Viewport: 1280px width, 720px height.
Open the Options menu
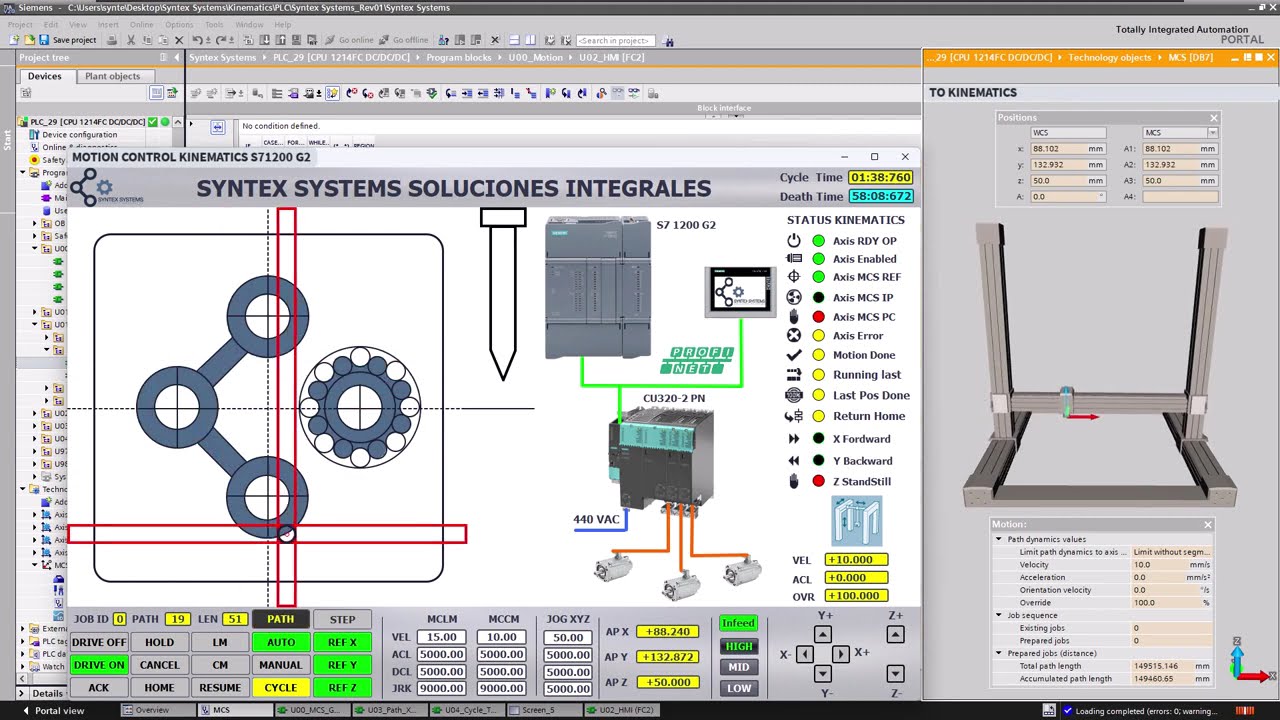pos(179,24)
